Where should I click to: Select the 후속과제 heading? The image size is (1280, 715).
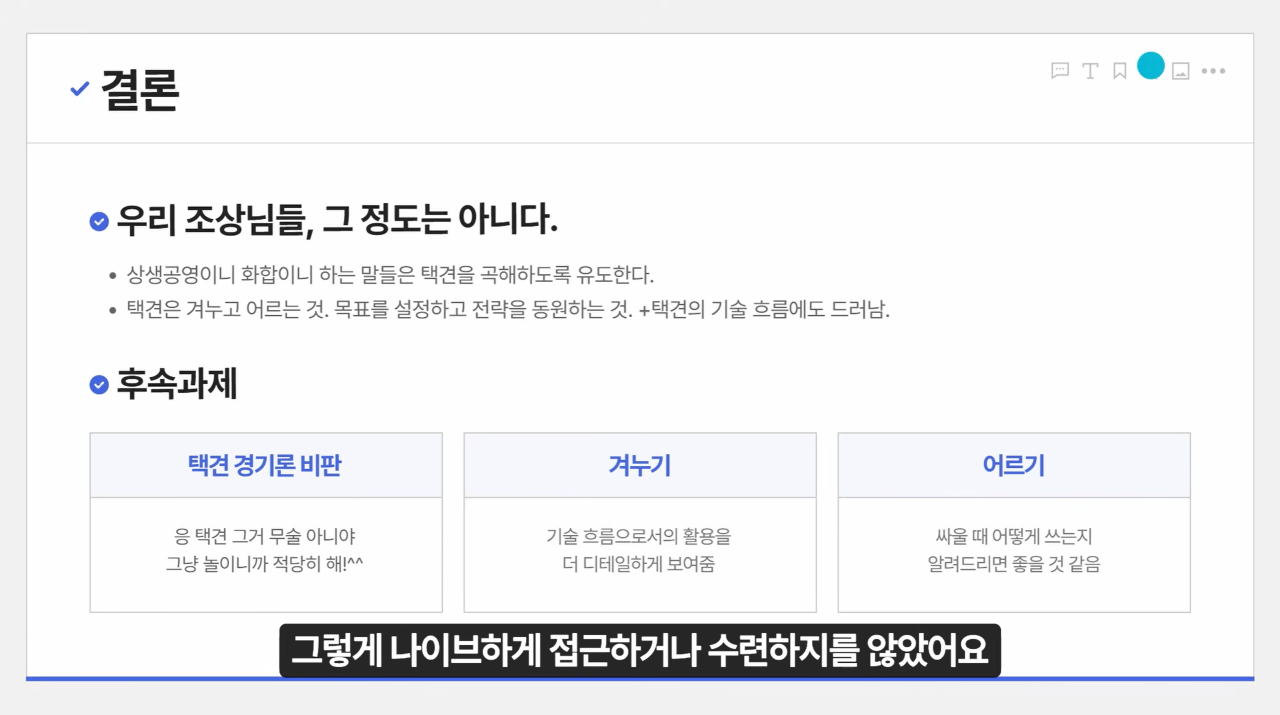point(177,384)
